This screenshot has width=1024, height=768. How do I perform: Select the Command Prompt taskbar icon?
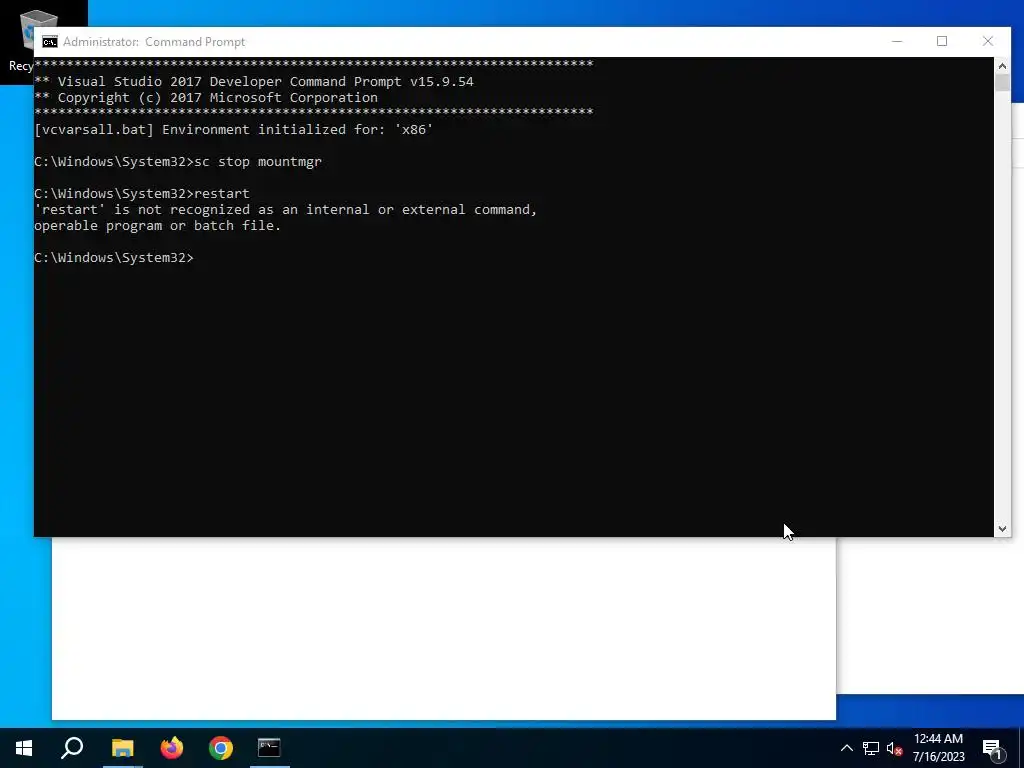click(269, 748)
